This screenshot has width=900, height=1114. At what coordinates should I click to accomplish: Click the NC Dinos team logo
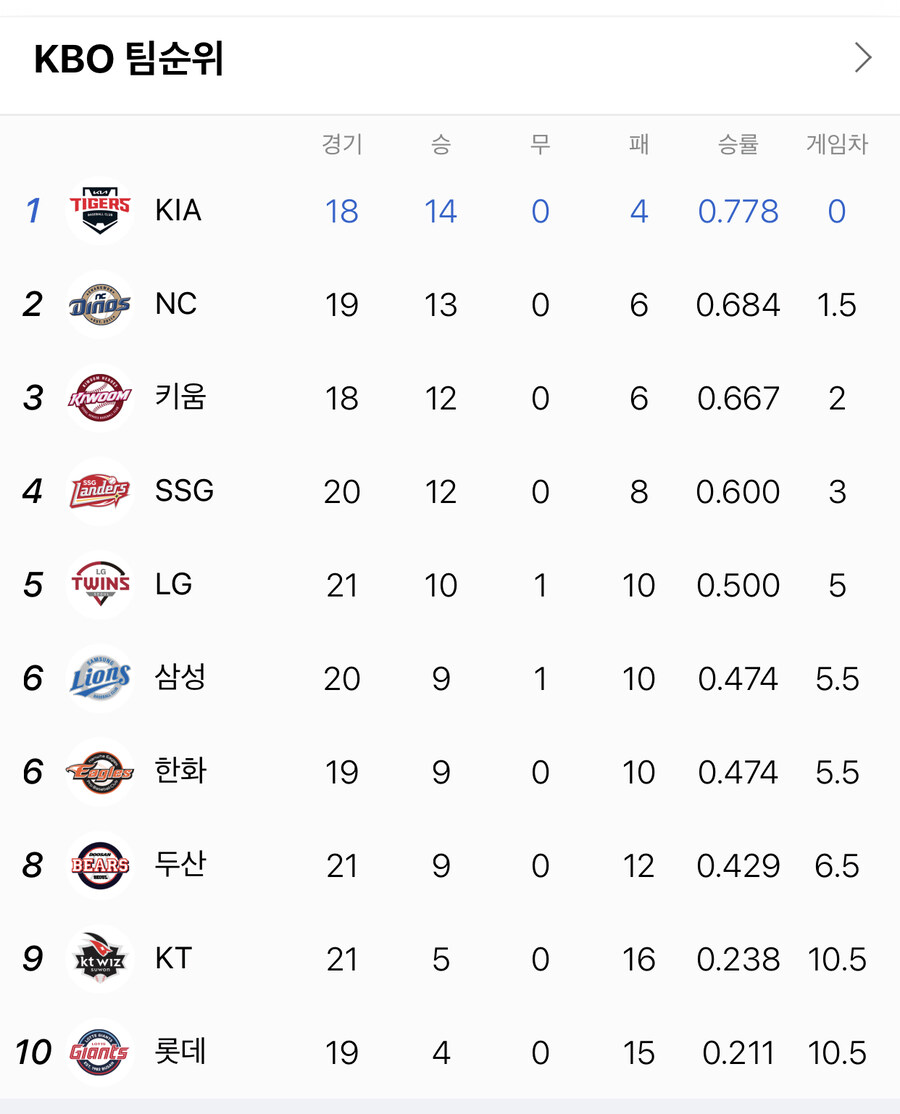[100, 304]
